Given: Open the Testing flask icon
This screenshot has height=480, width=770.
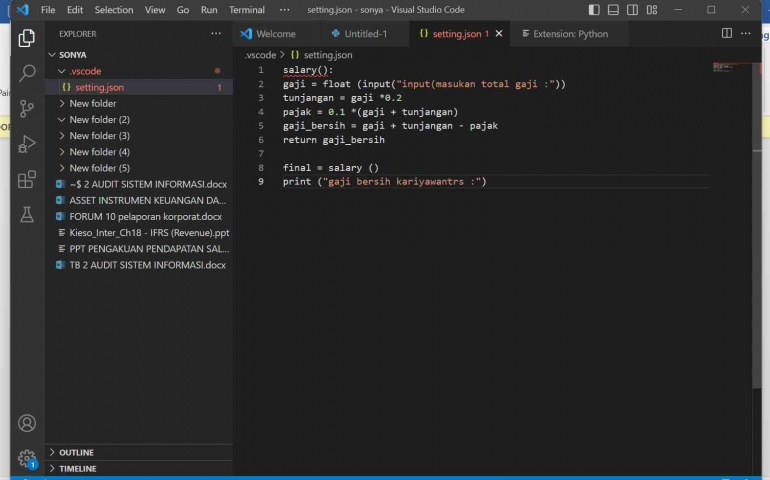Looking at the screenshot, I should (x=27, y=215).
